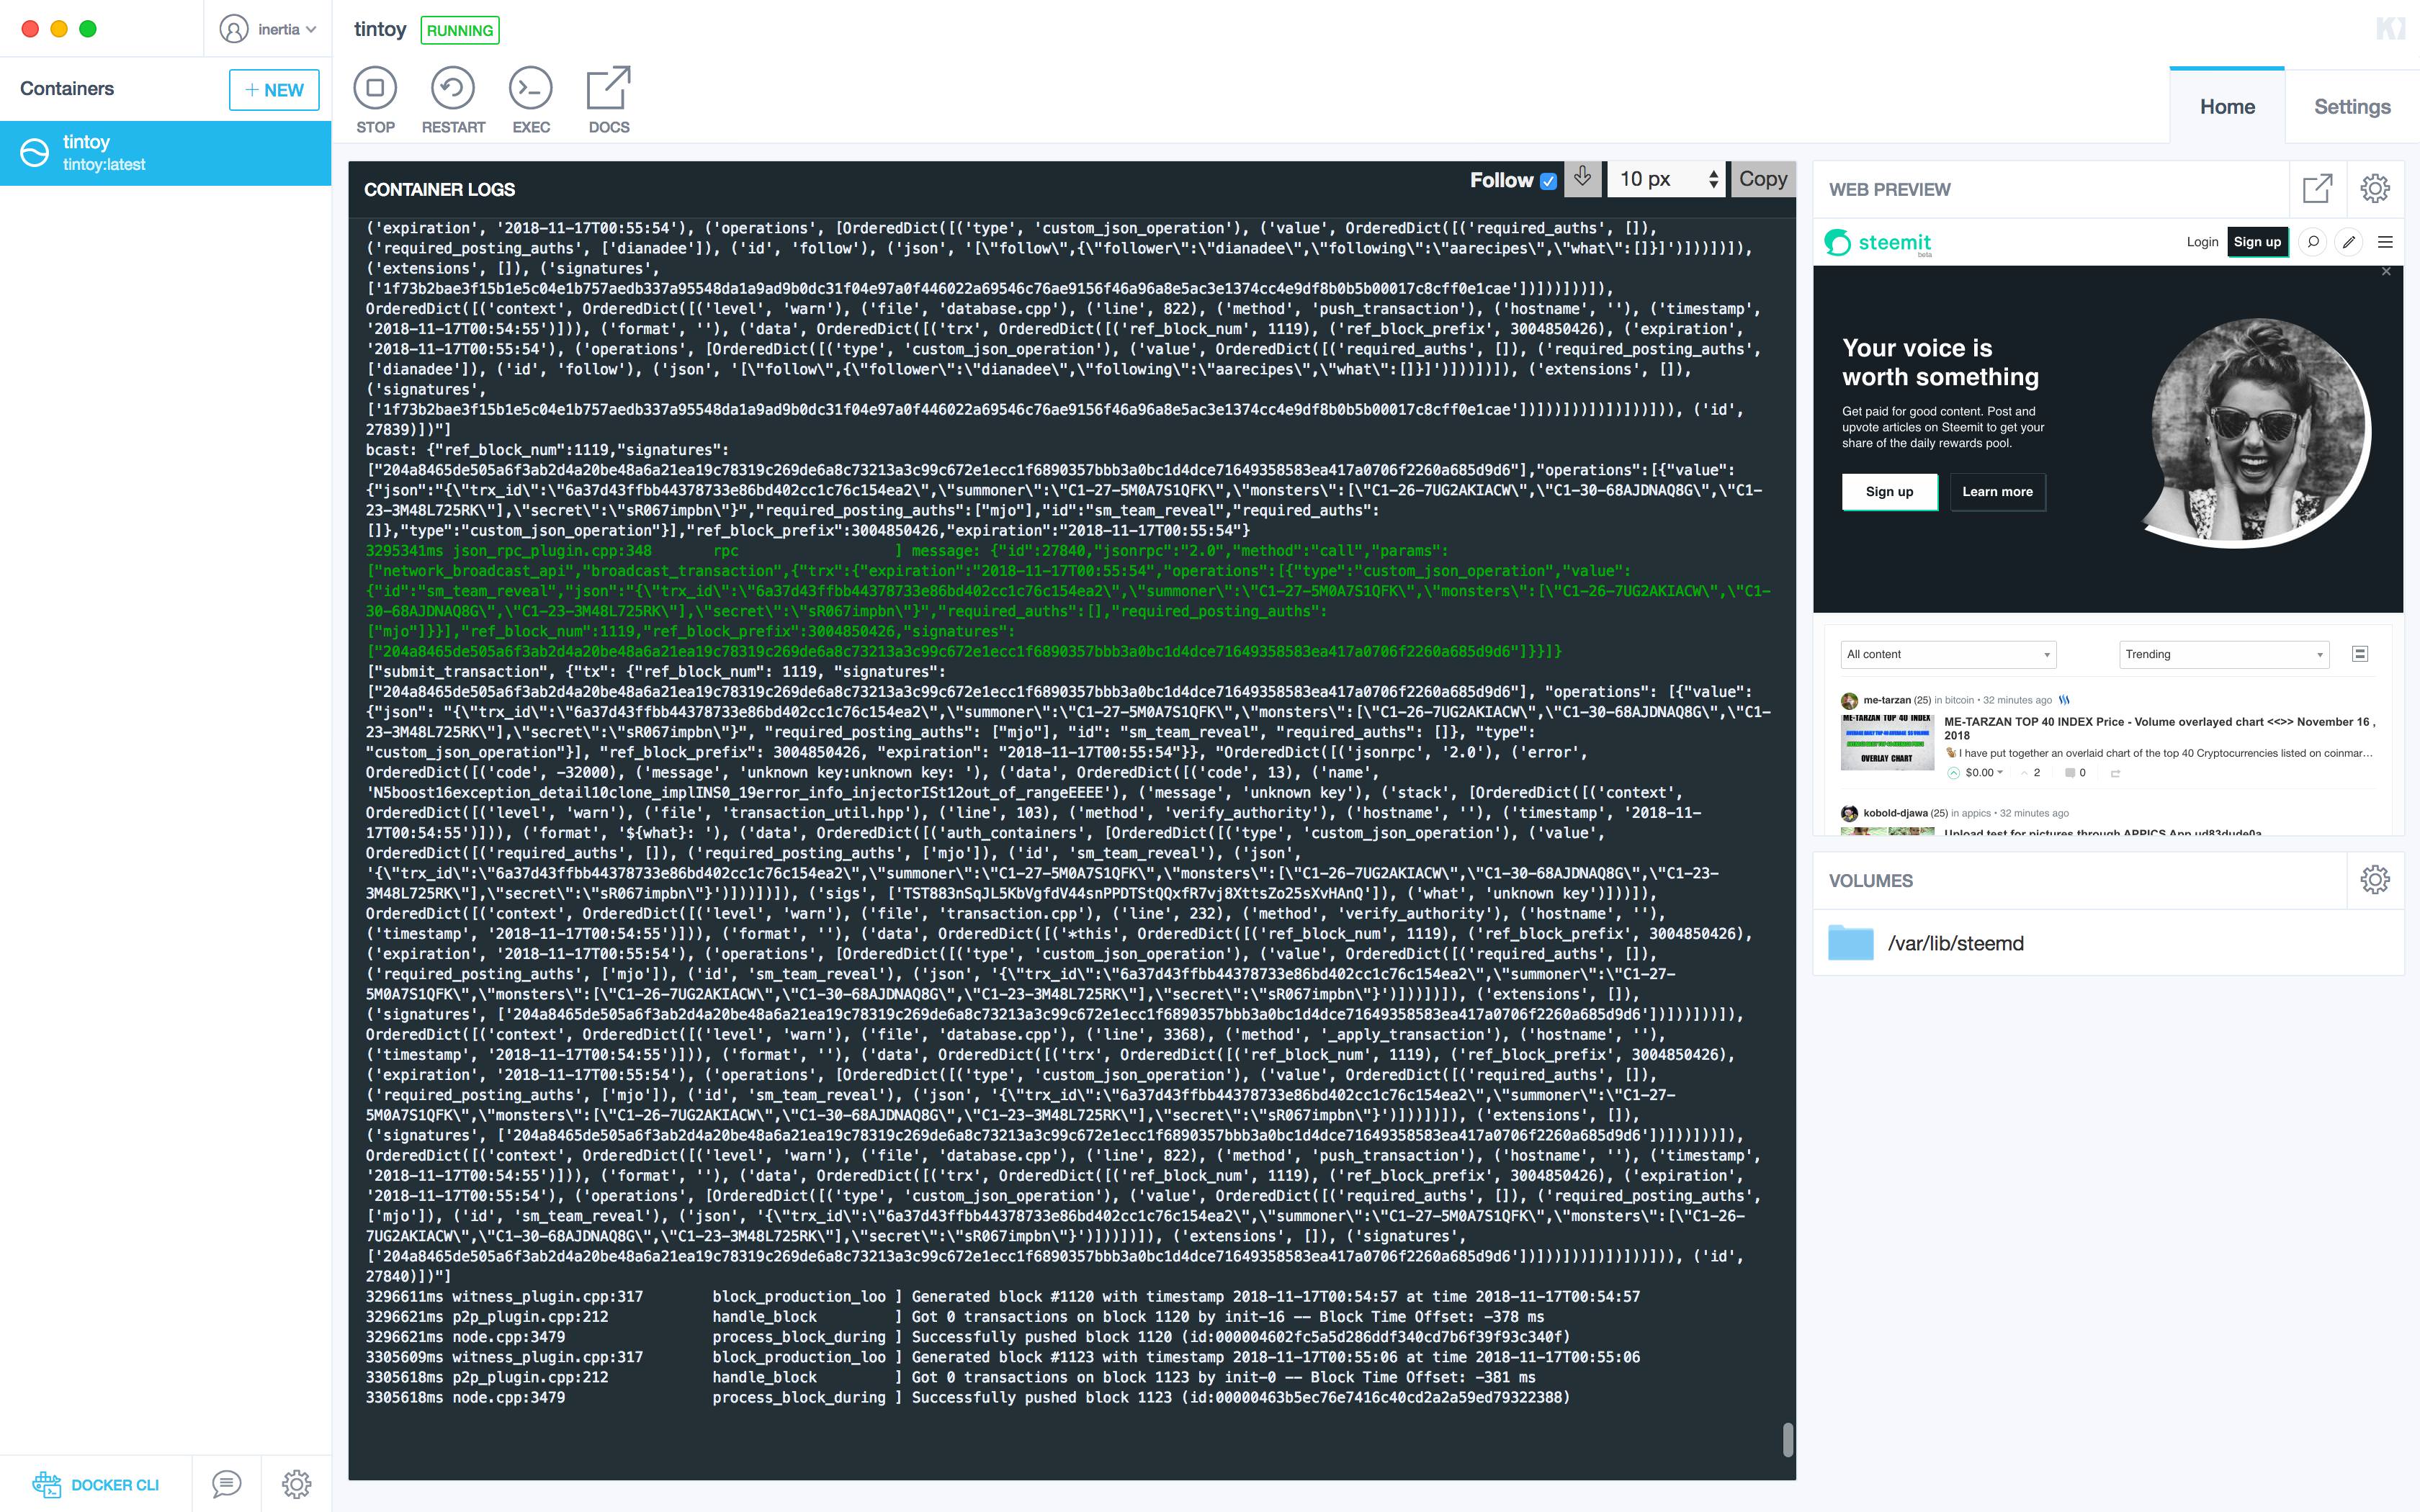Open feedback chat bubble icon
2420x1512 pixels.
[226, 1484]
